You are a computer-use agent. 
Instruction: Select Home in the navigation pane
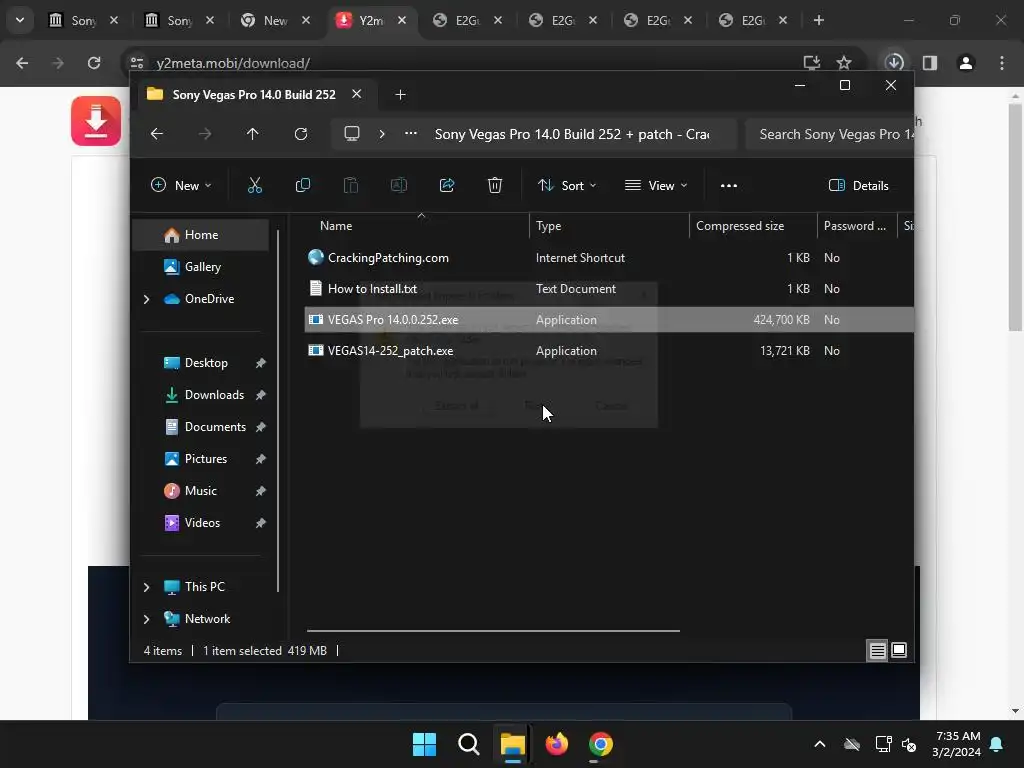200,235
